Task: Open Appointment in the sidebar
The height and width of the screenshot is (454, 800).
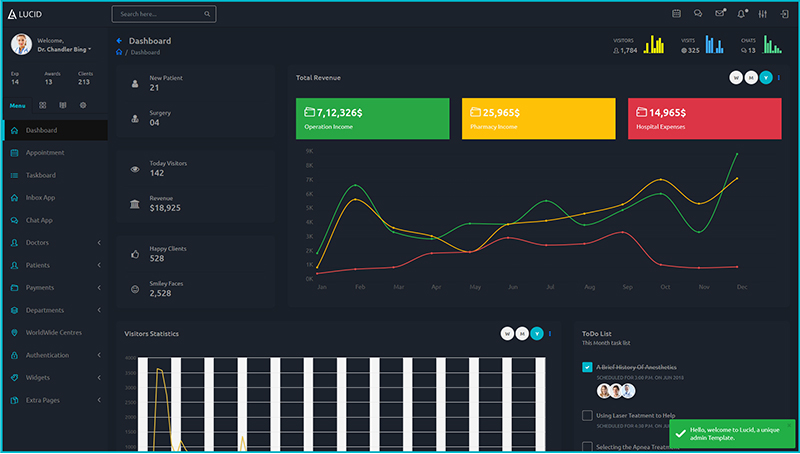Action: [45, 153]
